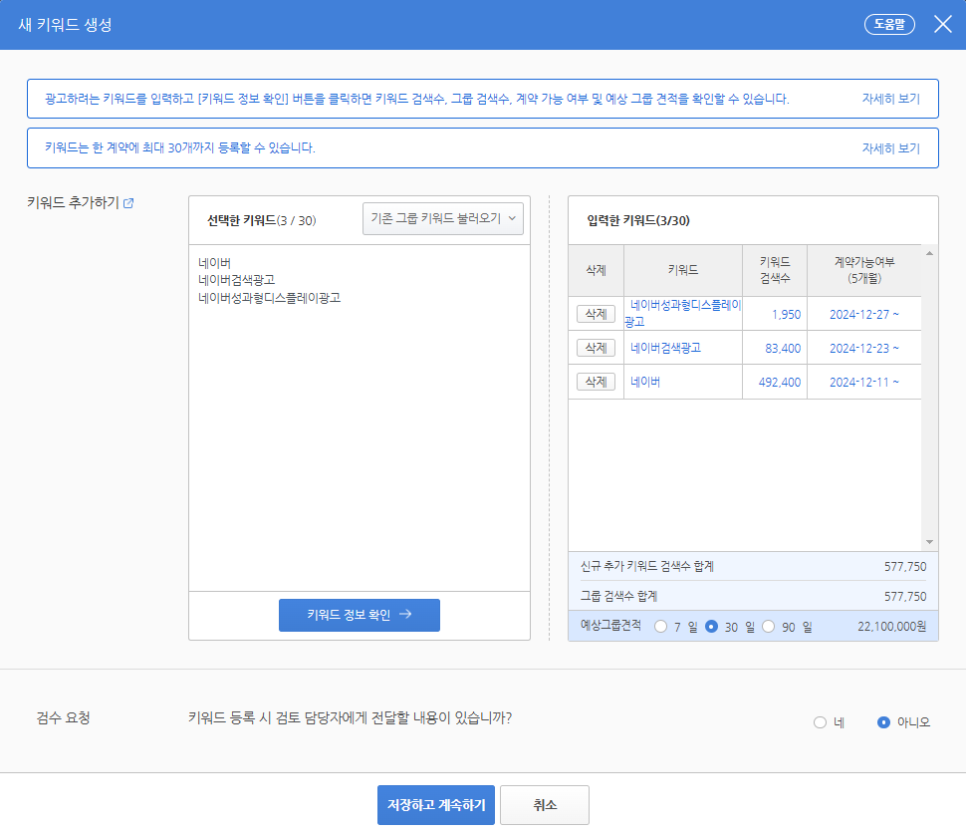Click scrollbar down arrow in keyword table
Screen dimensions: 966x835
coord(929,542)
